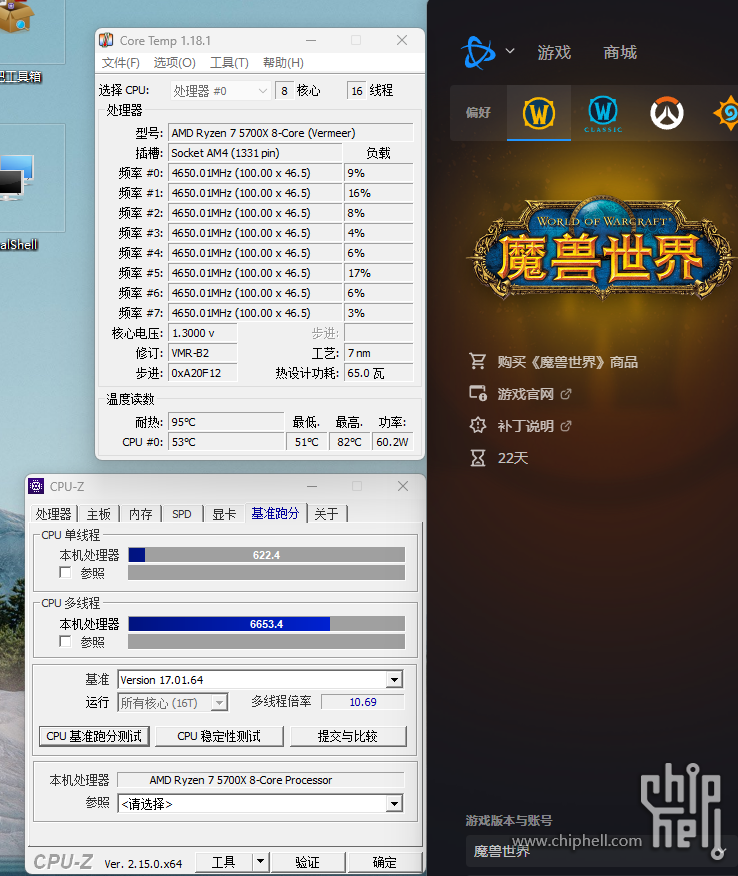This screenshot has width=738, height=876.
Task: Click the 工具 button in CPU-Z
Action: 223,862
